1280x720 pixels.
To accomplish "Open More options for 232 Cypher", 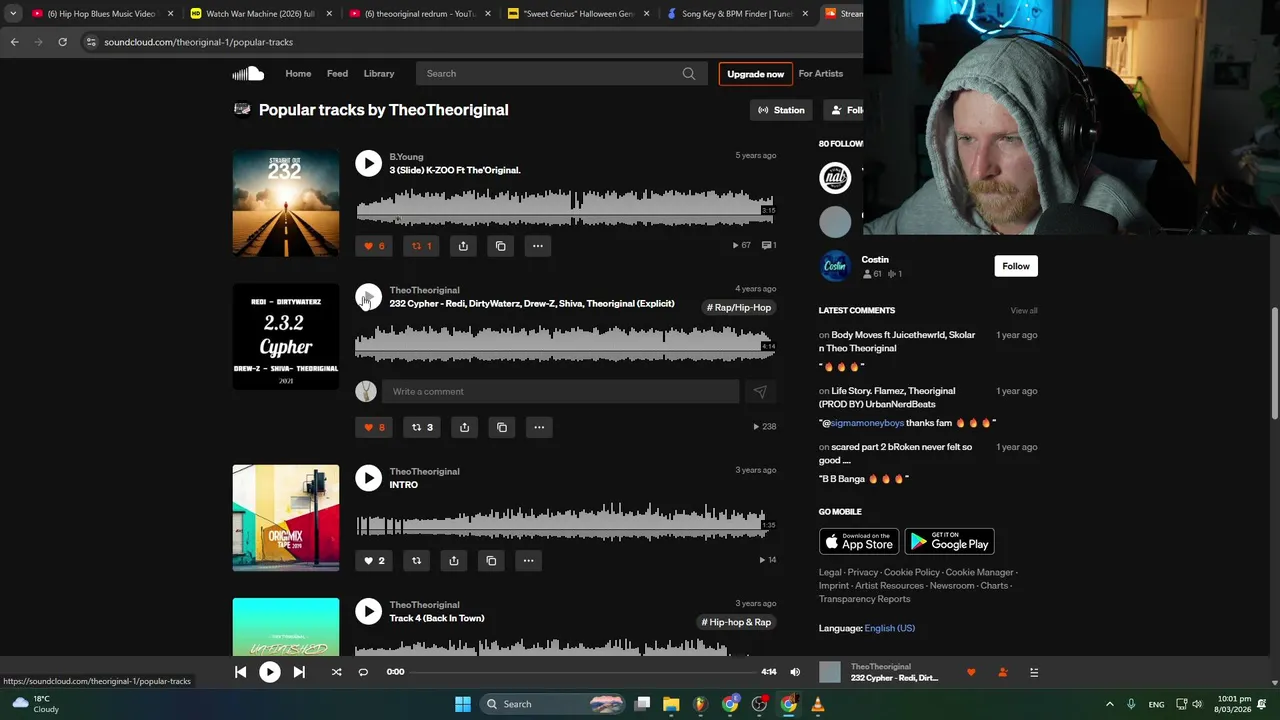I will [x=539, y=427].
